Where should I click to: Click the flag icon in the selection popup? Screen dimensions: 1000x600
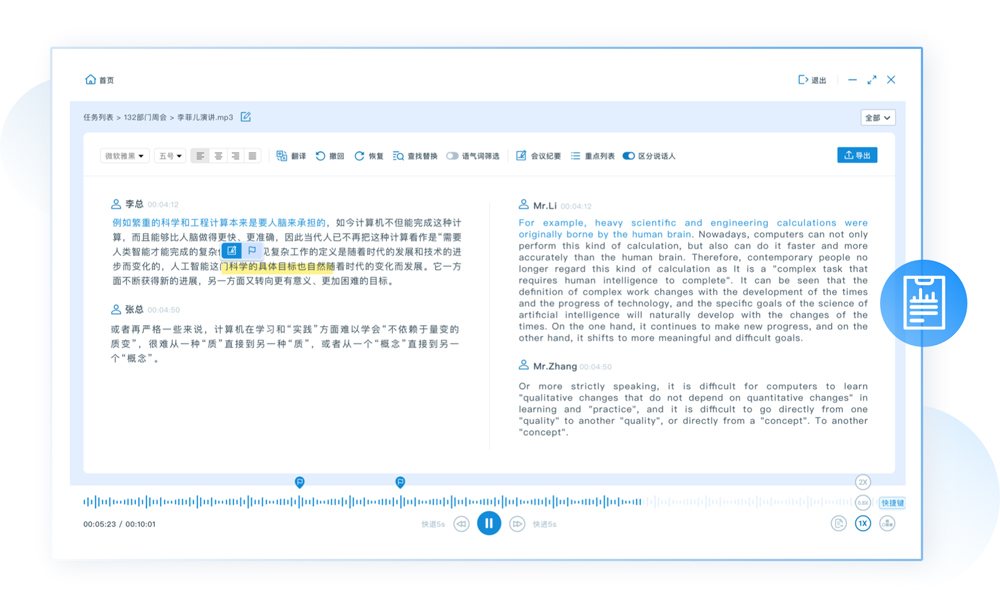point(252,251)
